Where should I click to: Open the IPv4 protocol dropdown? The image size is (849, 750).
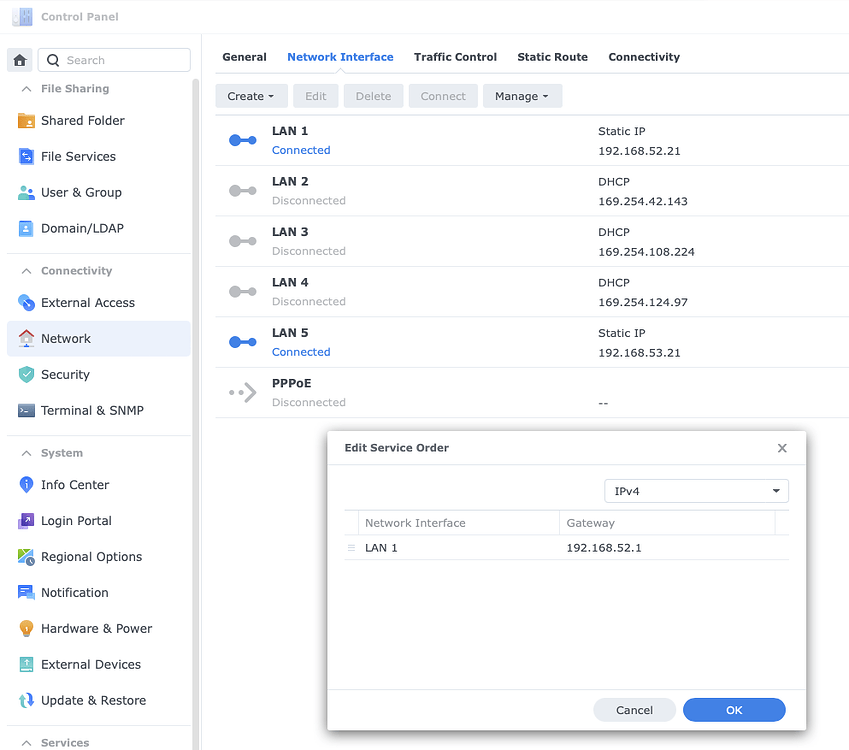coord(696,491)
